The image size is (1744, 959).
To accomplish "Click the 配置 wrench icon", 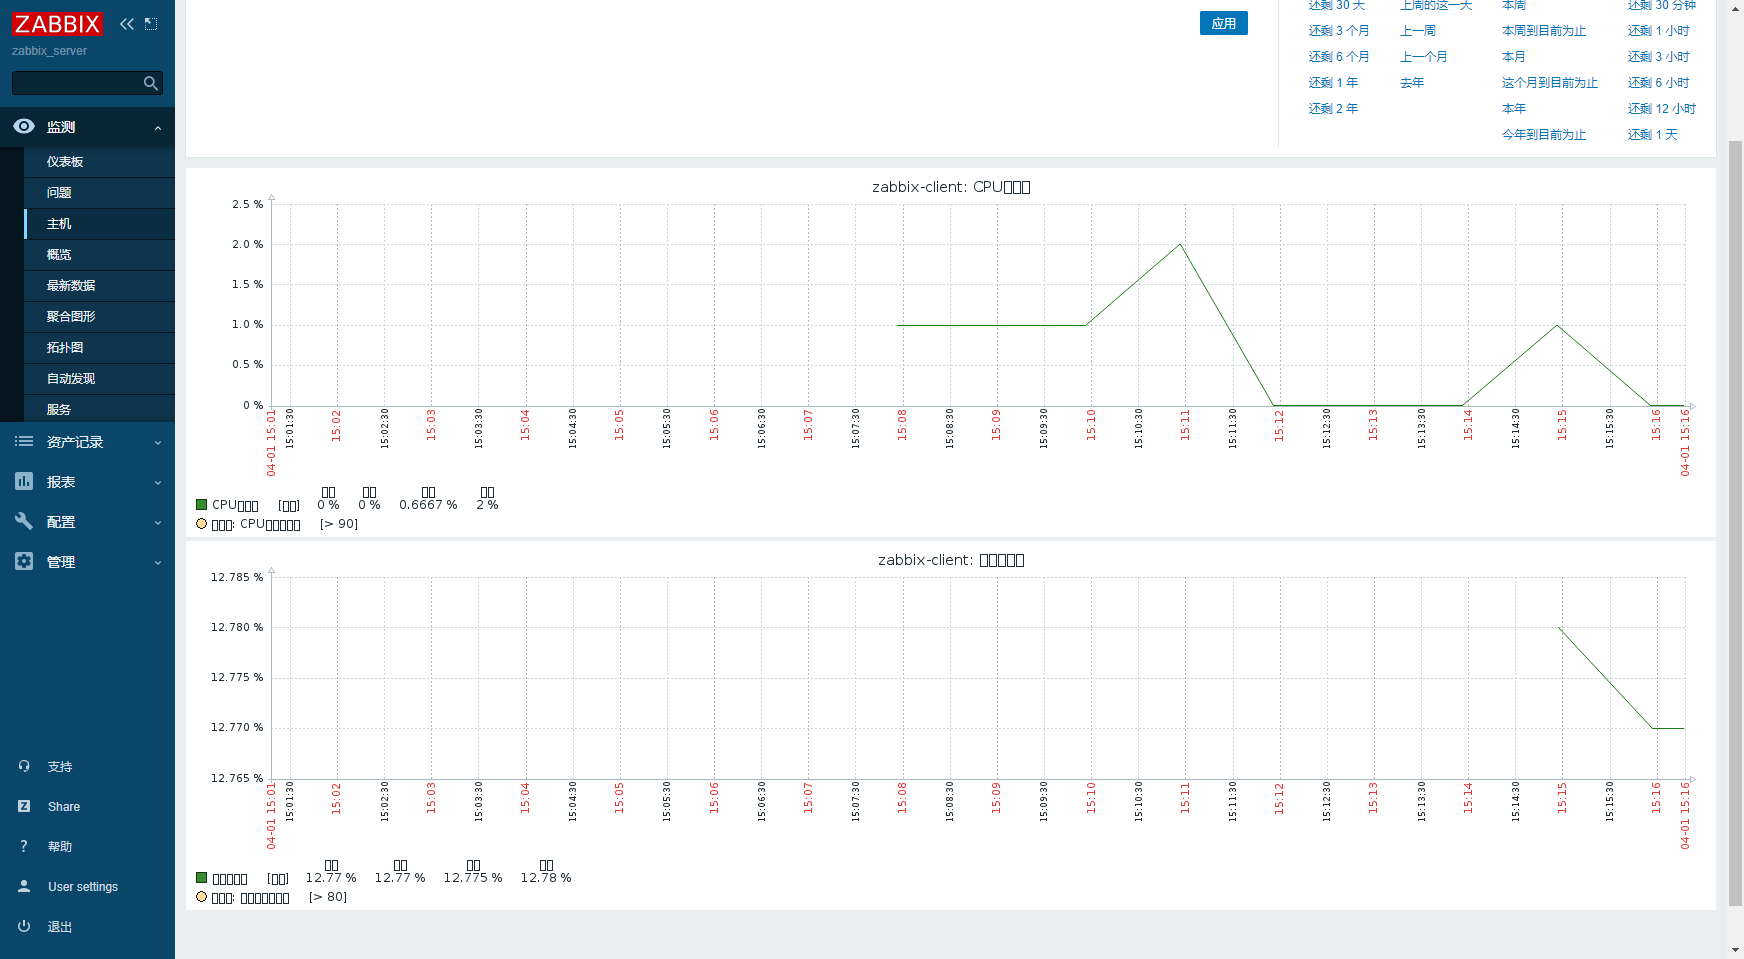I will point(24,522).
